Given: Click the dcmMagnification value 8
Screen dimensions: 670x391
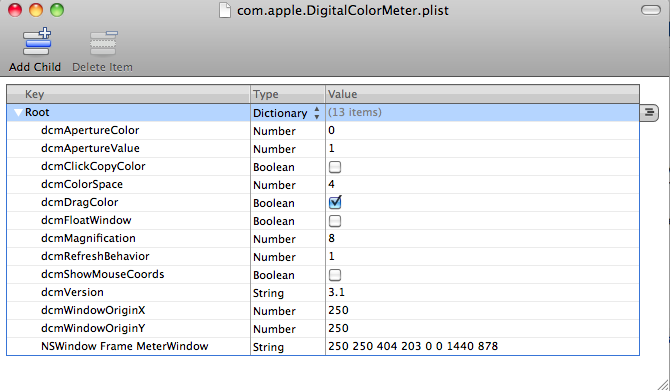Looking at the screenshot, I should 332,238.
